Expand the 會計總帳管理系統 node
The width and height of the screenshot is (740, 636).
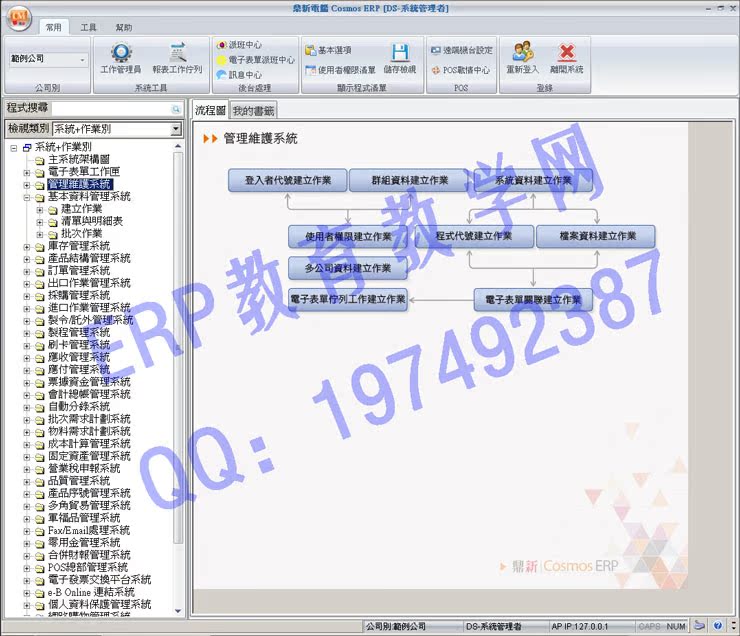[x=27, y=395]
